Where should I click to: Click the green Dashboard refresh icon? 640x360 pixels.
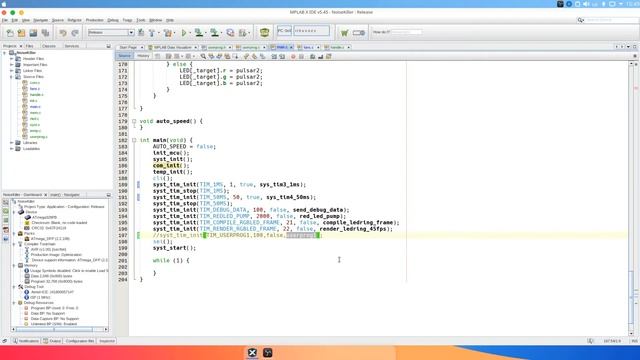(5, 211)
